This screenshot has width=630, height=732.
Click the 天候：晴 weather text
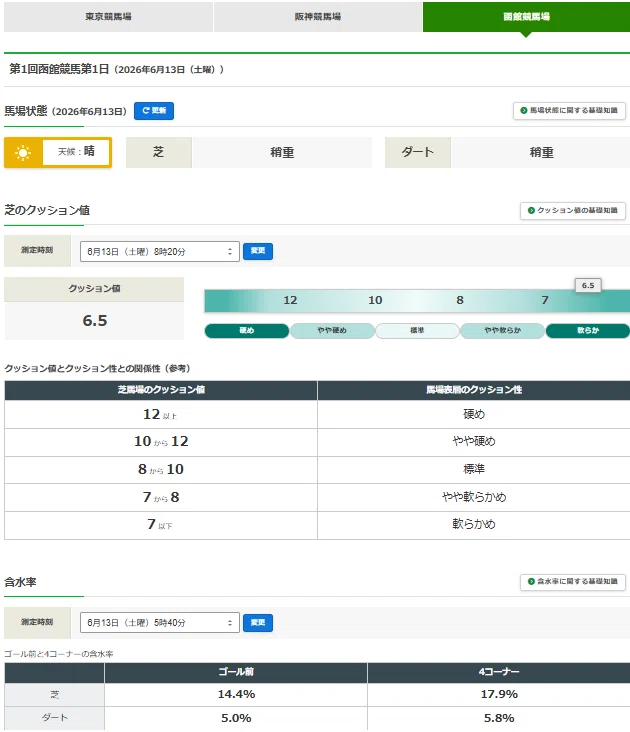[x=76, y=152]
